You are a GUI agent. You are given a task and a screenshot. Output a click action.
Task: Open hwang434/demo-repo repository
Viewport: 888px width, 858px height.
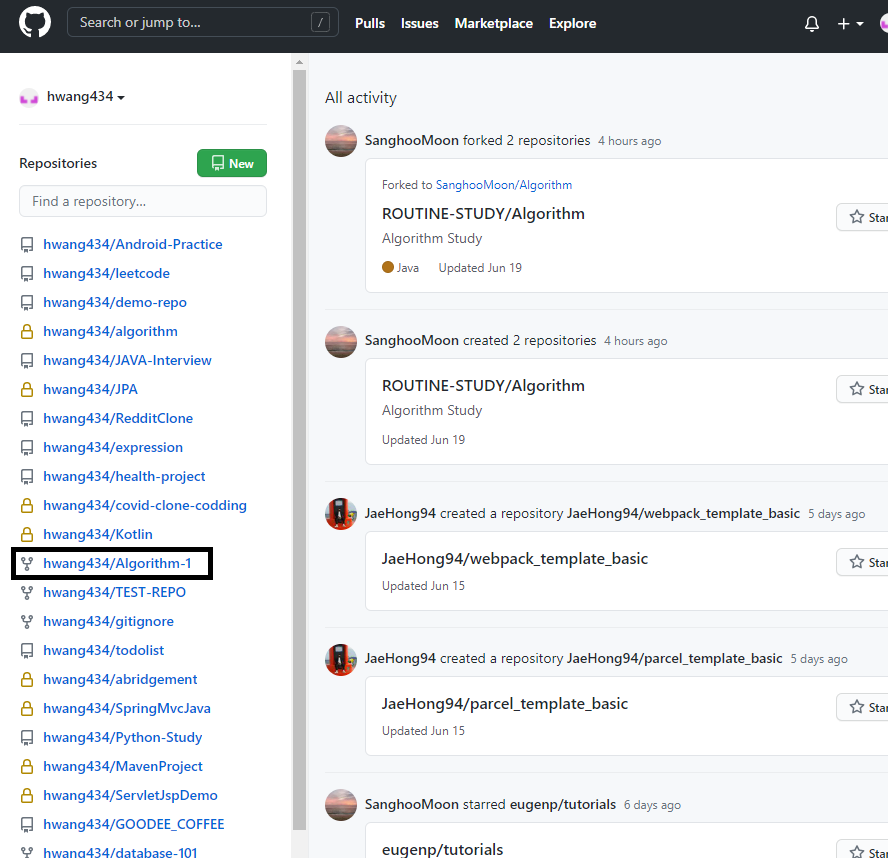(x=115, y=302)
